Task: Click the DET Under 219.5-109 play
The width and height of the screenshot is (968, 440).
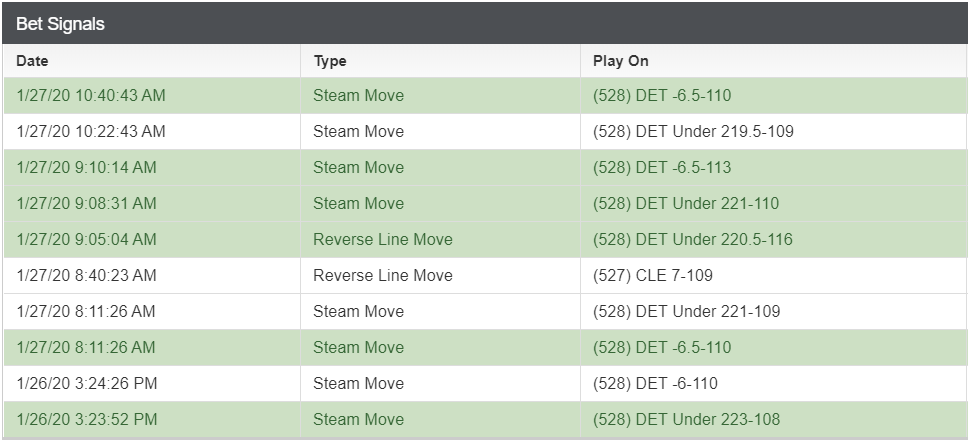Action: tap(693, 131)
